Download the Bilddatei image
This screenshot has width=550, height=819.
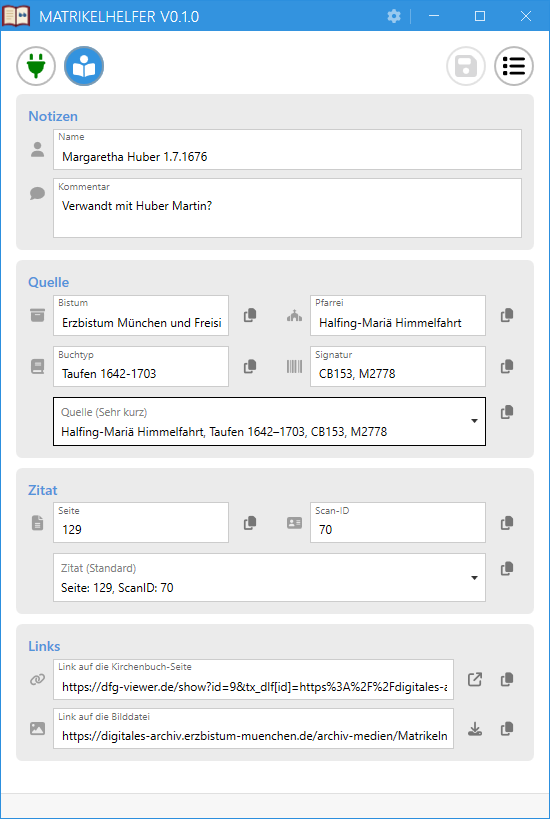coord(475,729)
